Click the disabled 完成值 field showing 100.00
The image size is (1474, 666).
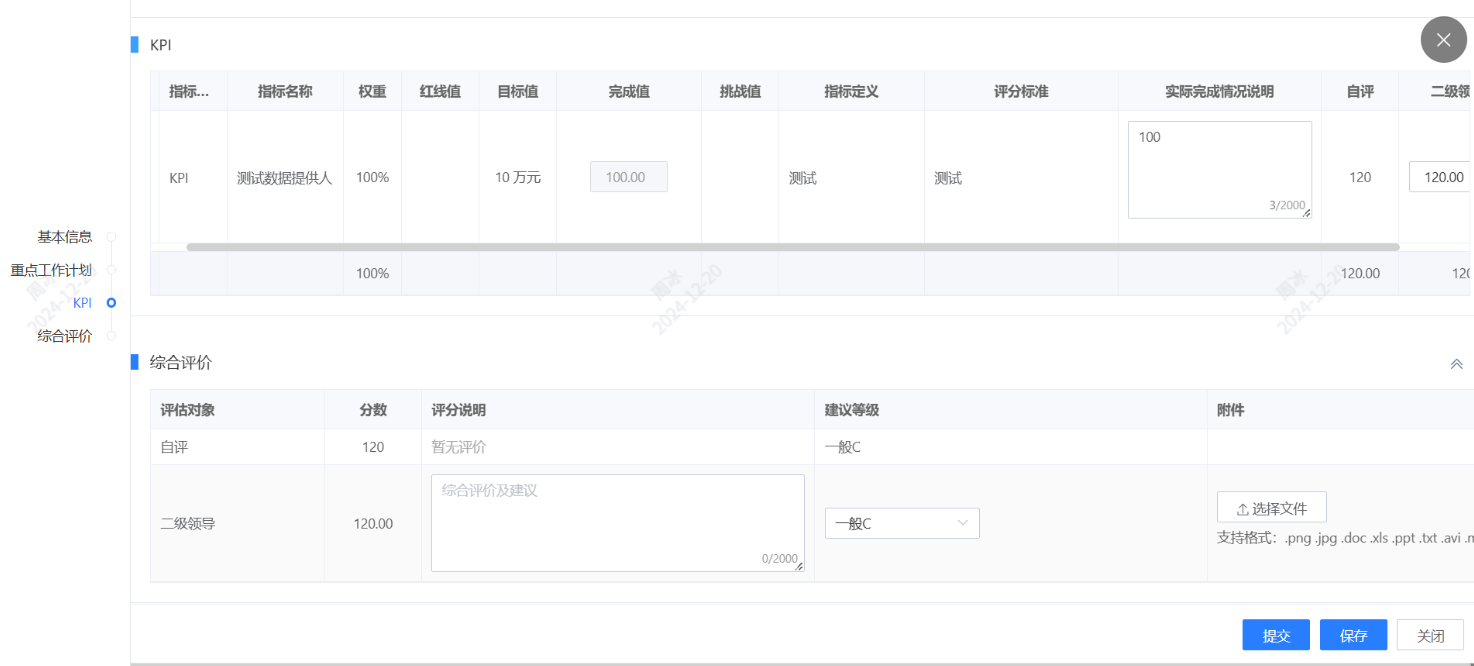pos(629,177)
